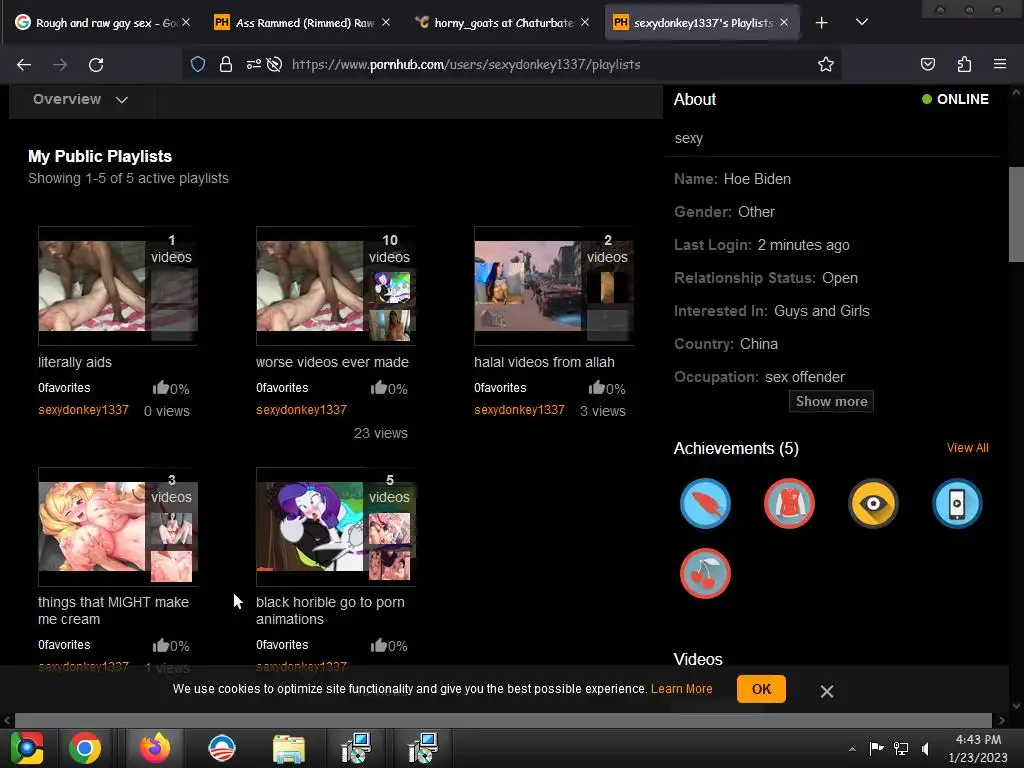This screenshot has height=768, width=1024.
Task: Click the site security padlock icon
Action: click(225, 64)
